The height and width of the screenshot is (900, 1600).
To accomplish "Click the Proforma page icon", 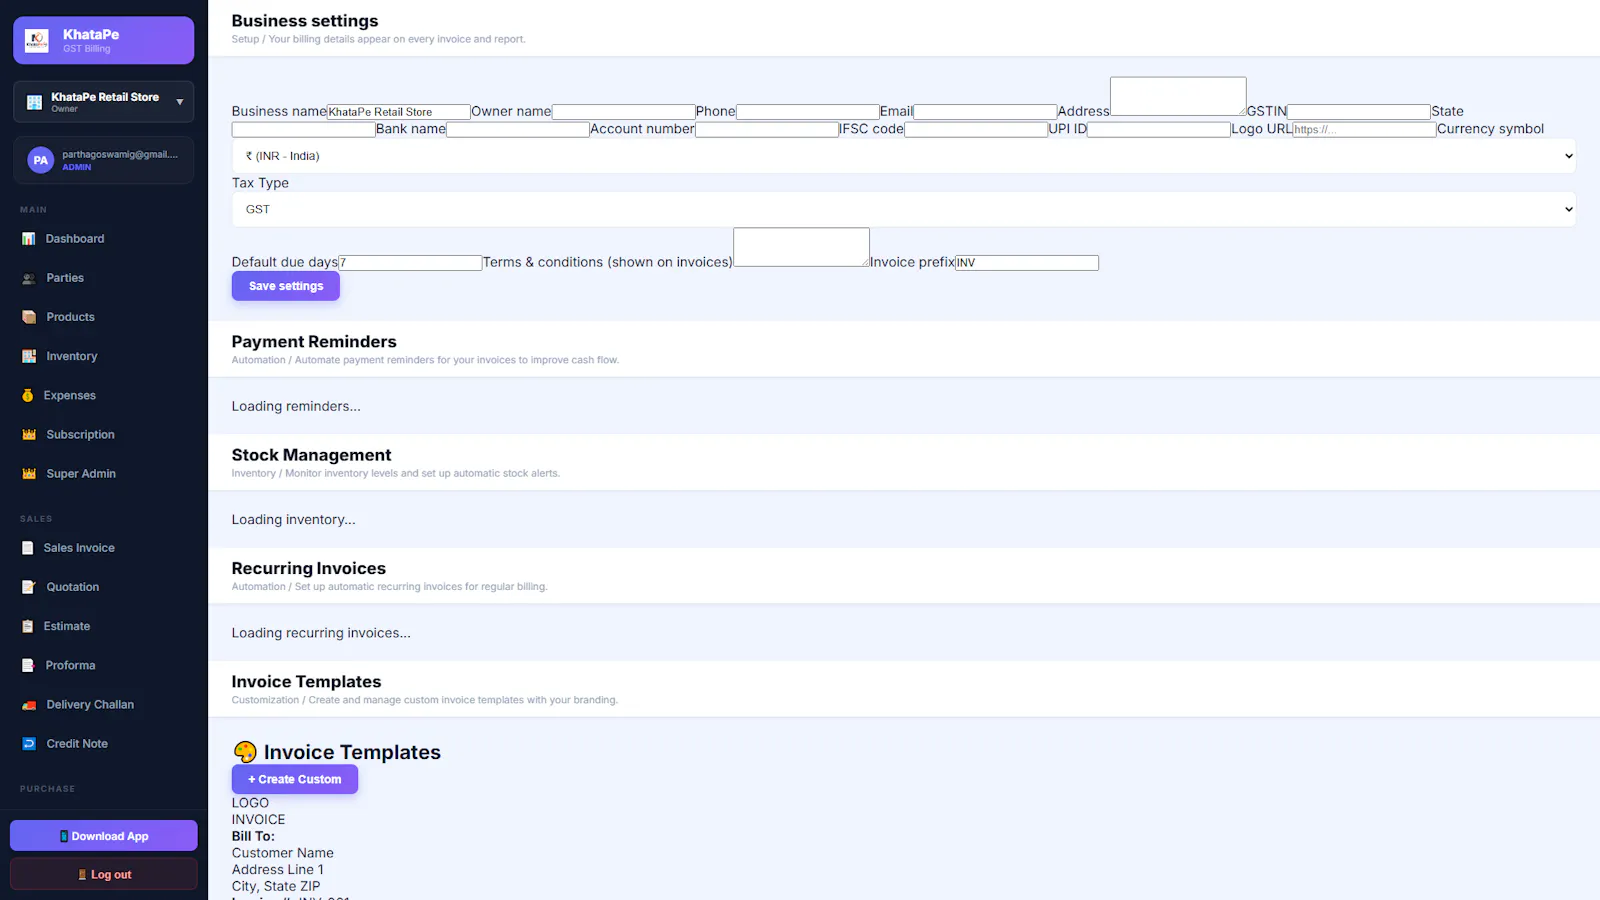I will (x=28, y=665).
